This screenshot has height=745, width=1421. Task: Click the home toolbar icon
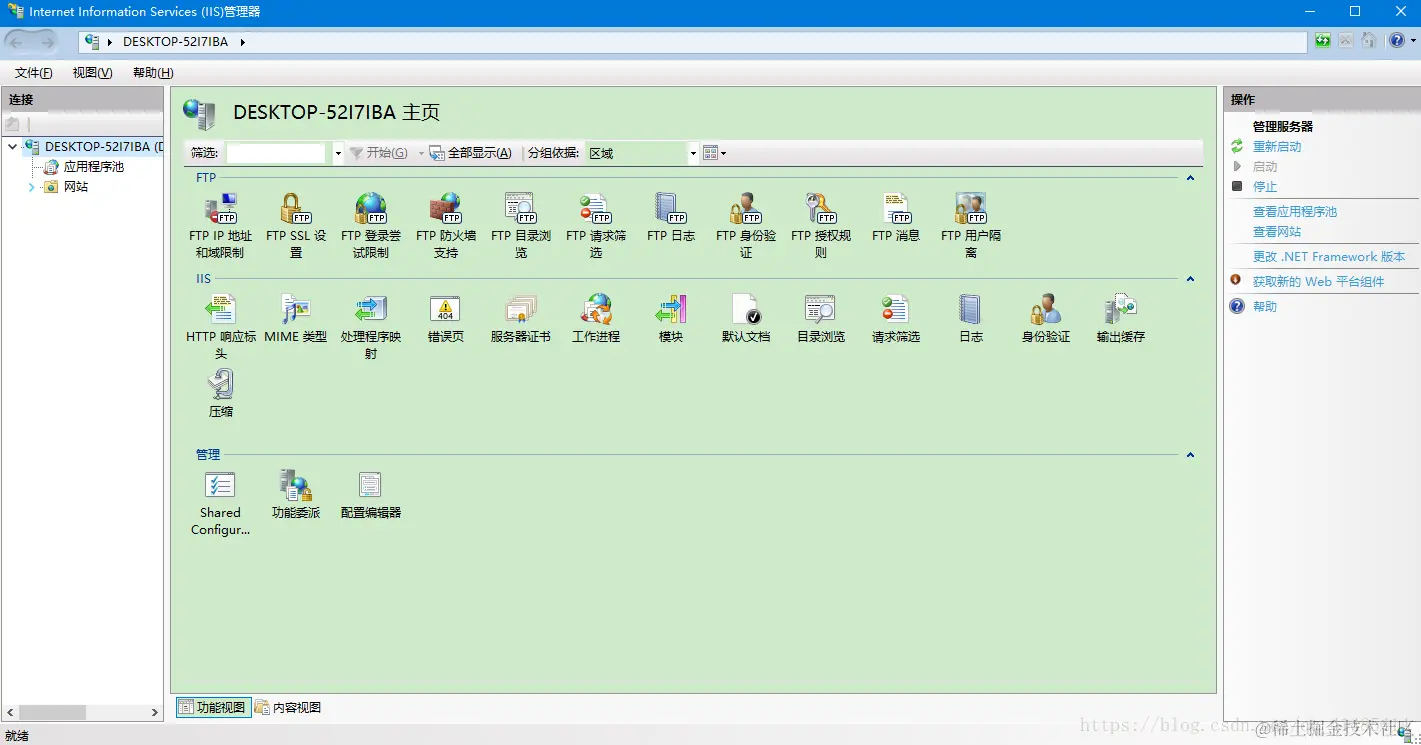pos(1369,41)
